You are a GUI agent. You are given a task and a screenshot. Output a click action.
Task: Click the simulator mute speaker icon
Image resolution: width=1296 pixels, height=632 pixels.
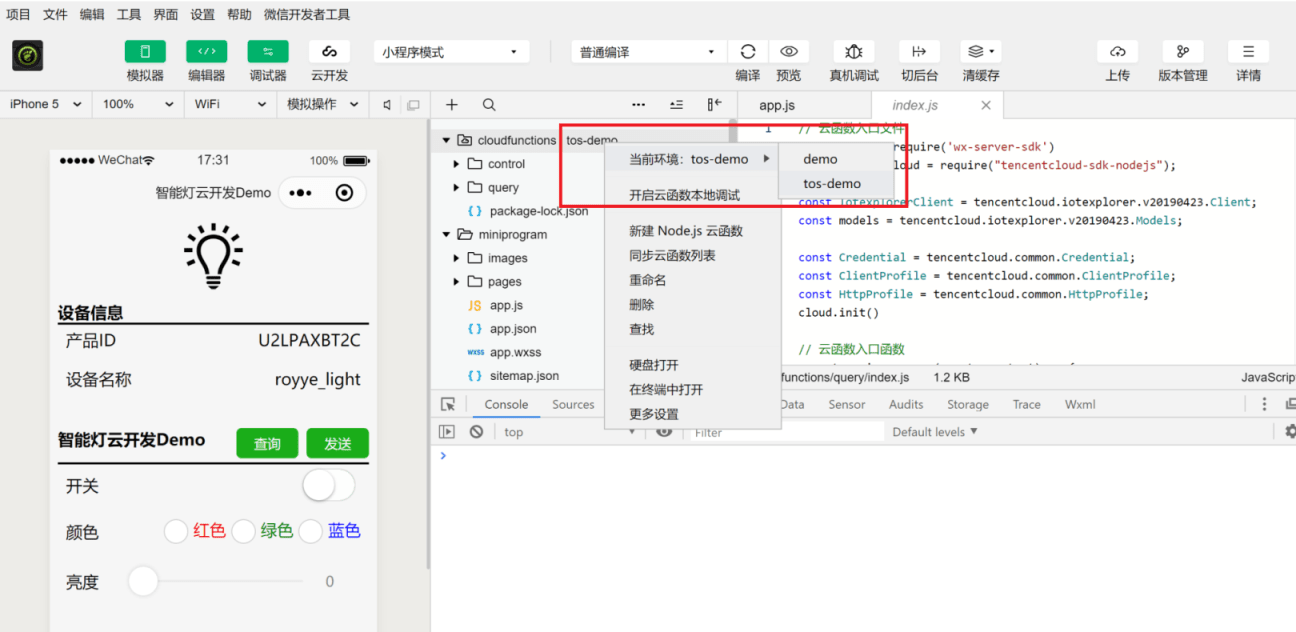[x=387, y=104]
